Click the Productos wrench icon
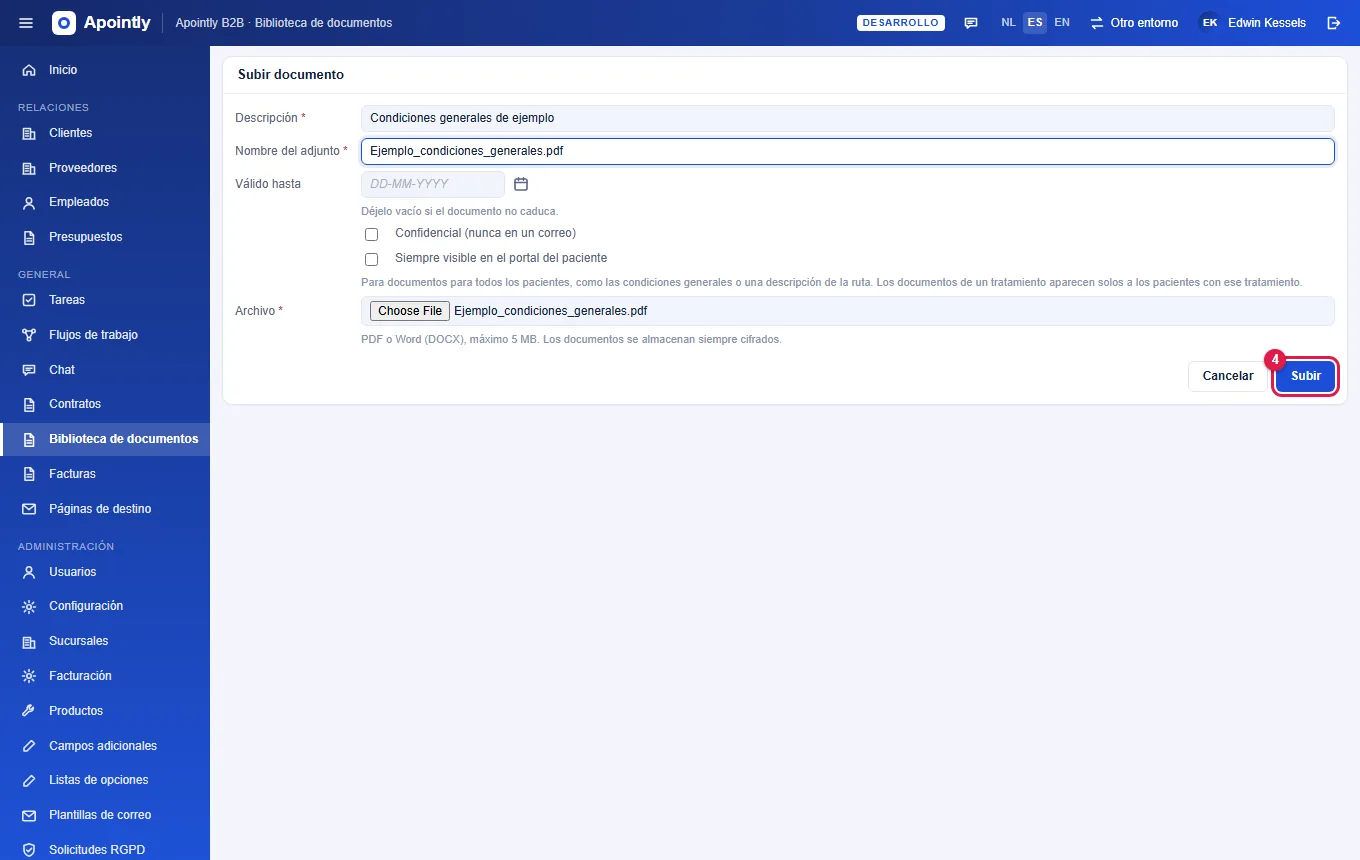This screenshot has height=860, width=1360. point(29,711)
